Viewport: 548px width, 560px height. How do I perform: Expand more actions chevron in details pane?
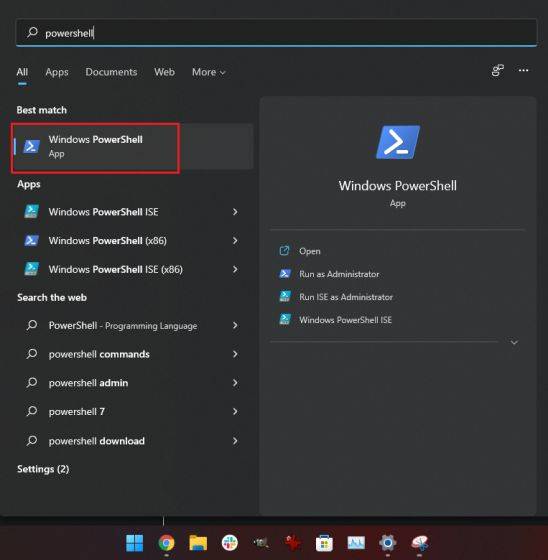pyautogui.click(x=514, y=342)
